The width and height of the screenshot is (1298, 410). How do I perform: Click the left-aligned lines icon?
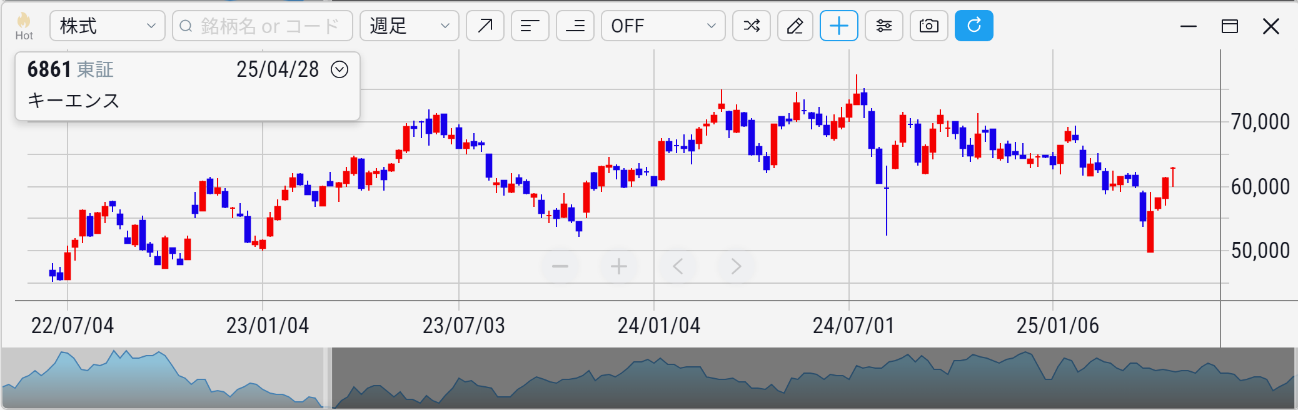click(x=530, y=26)
